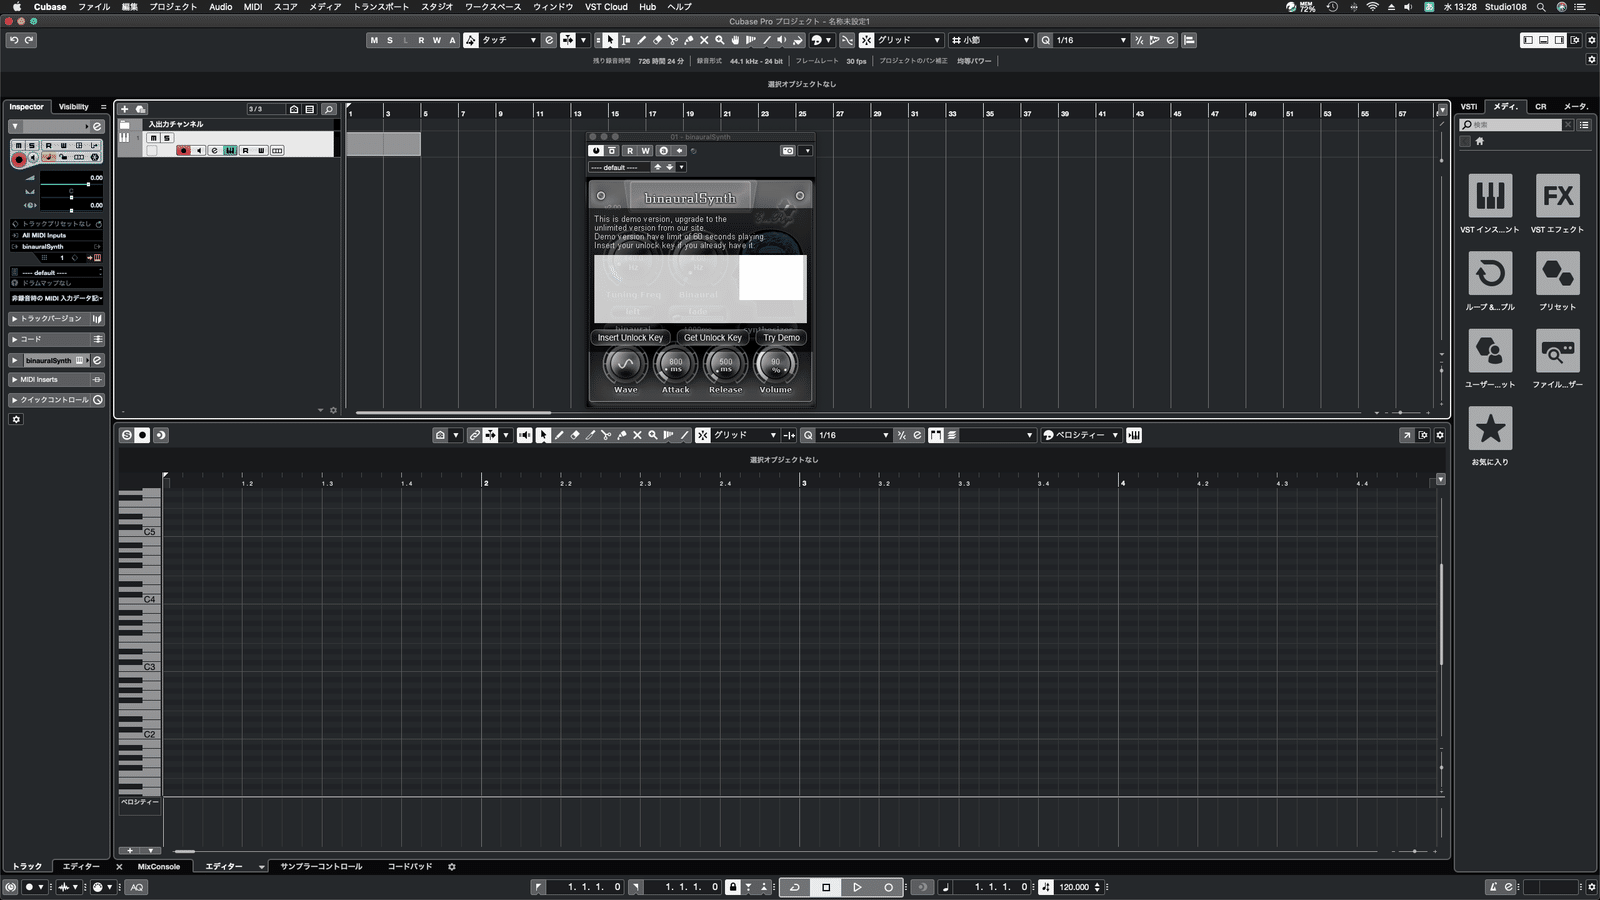
Task: Select the Draw pencil tool in key editor toolbar
Action: click(x=559, y=435)
